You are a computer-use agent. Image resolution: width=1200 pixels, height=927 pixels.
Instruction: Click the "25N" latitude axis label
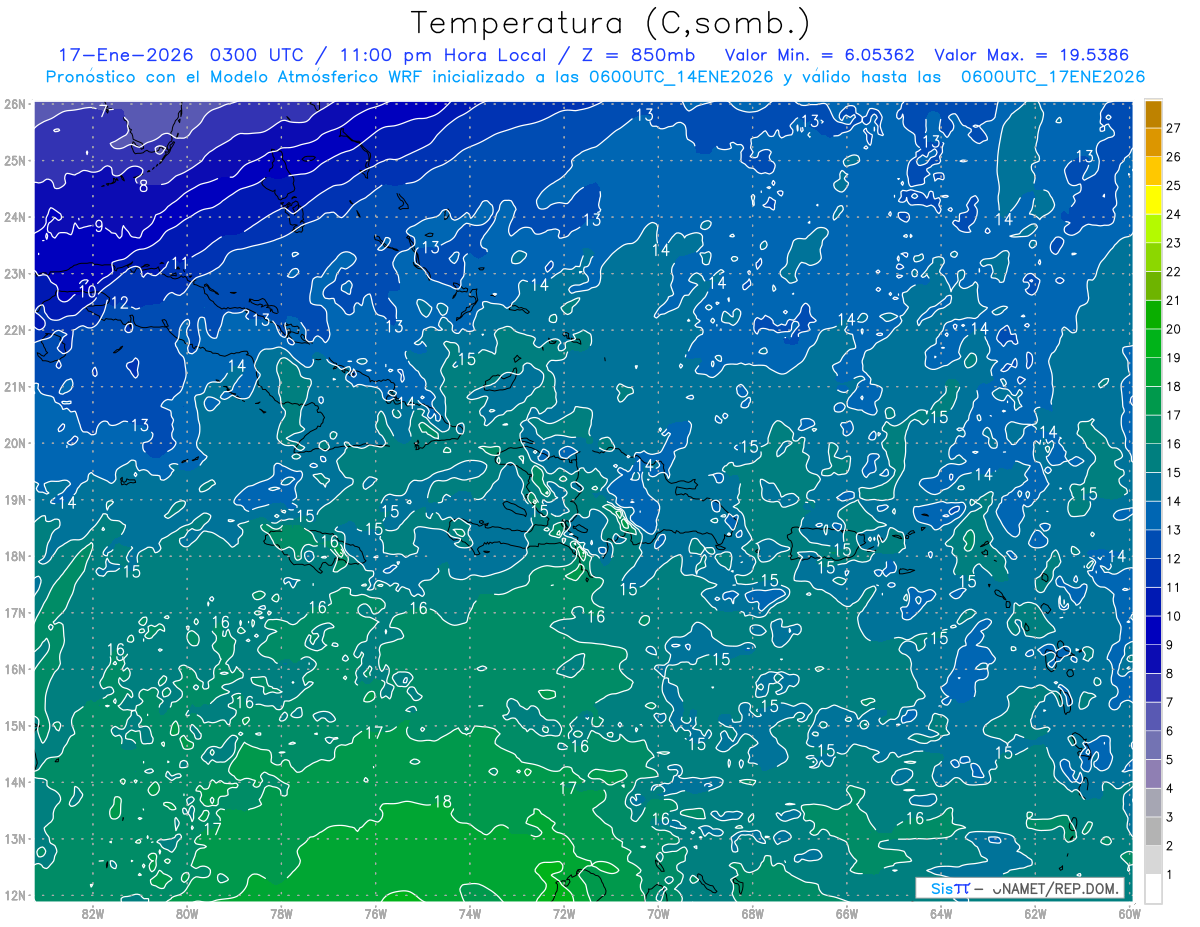coord(15,160)
